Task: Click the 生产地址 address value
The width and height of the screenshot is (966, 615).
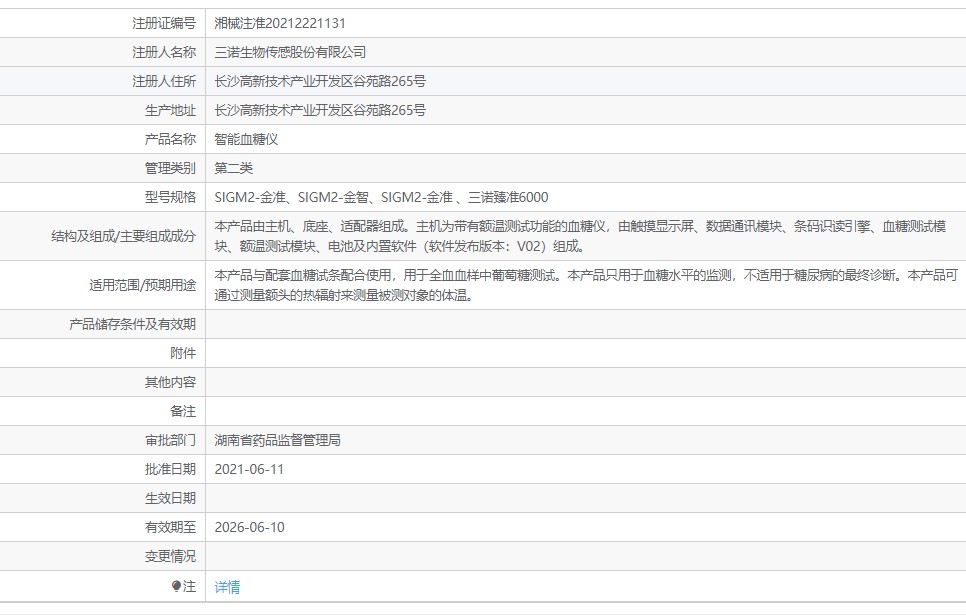Action: coord(320,110)
